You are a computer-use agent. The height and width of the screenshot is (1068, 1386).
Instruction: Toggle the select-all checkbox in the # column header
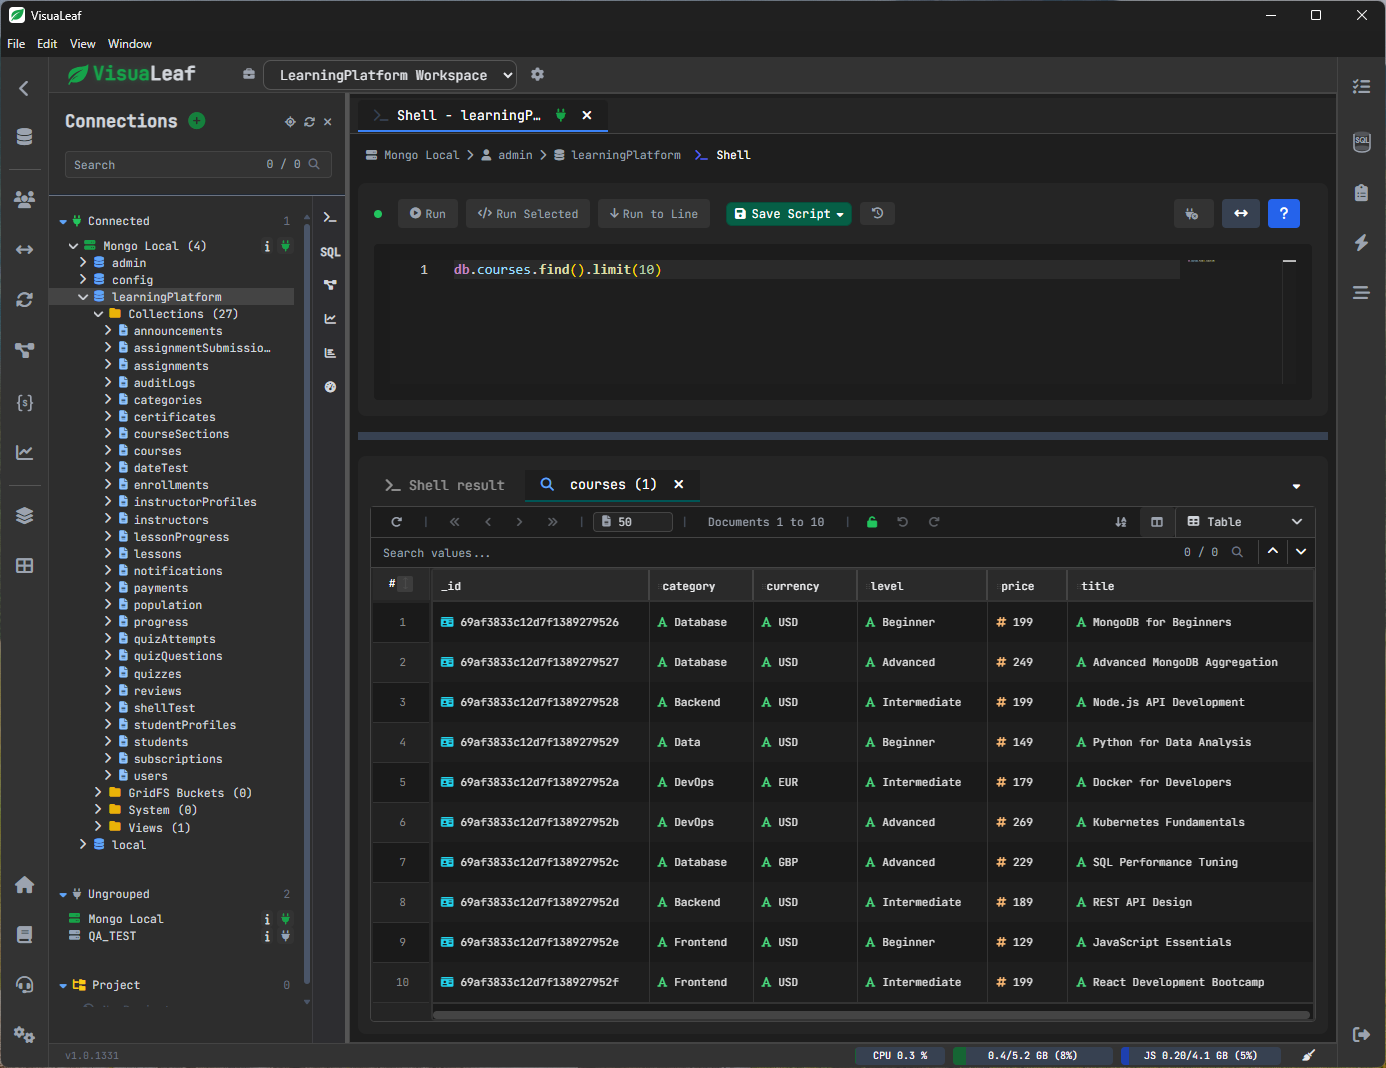click(x=405, y=584)
